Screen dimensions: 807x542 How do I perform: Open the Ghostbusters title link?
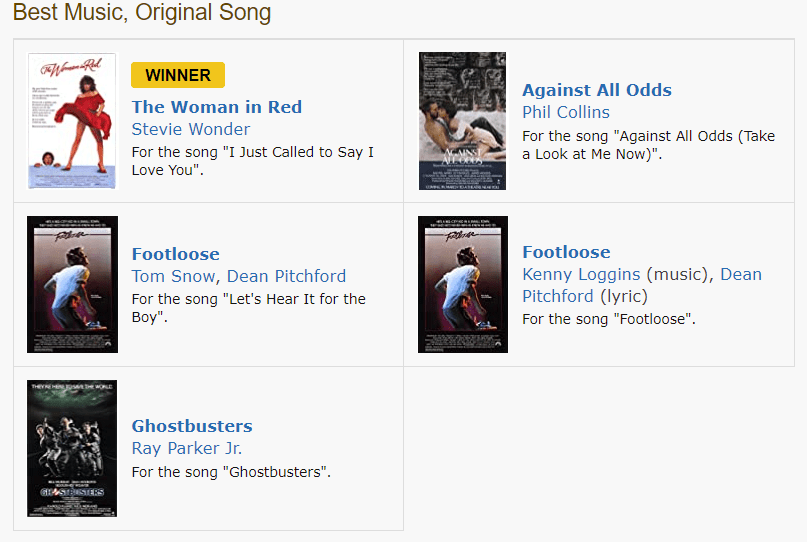tap(192, 426)
